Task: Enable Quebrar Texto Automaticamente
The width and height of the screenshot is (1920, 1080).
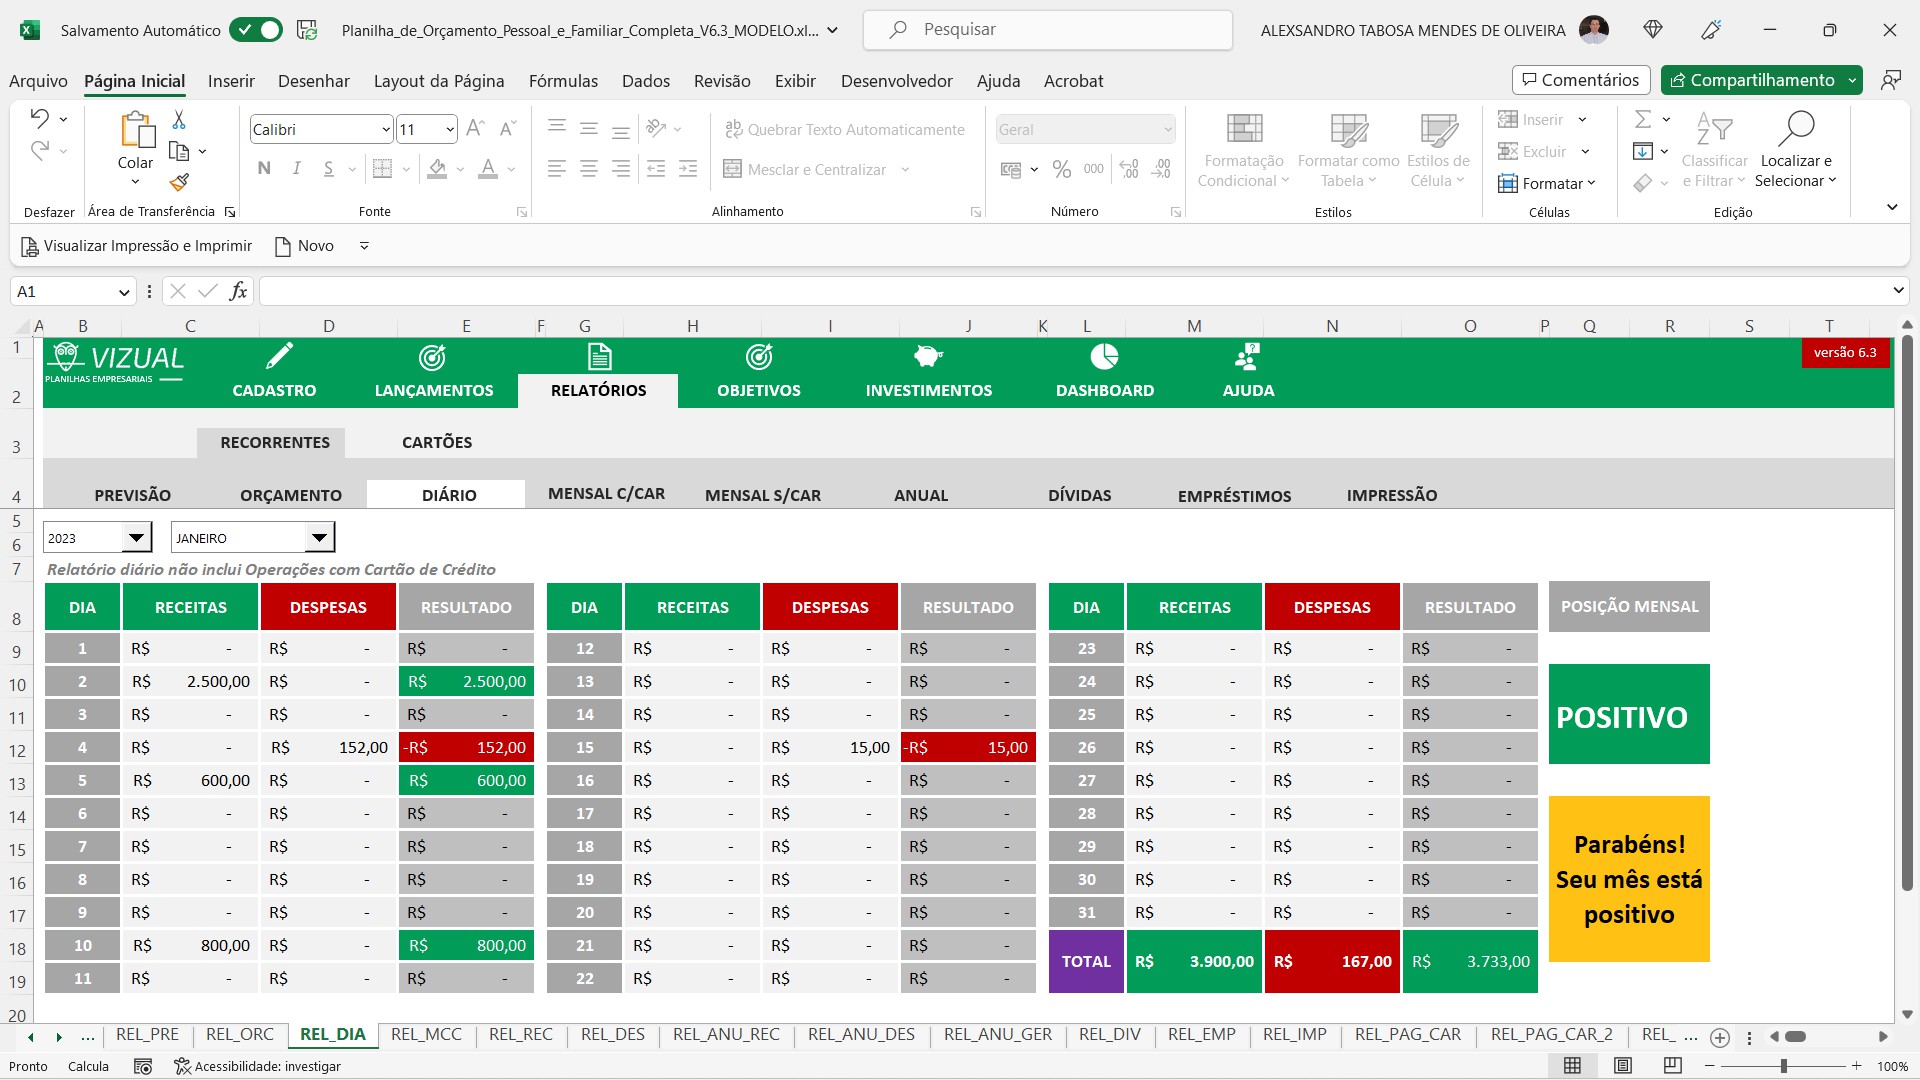Action: tap(845, 129)
